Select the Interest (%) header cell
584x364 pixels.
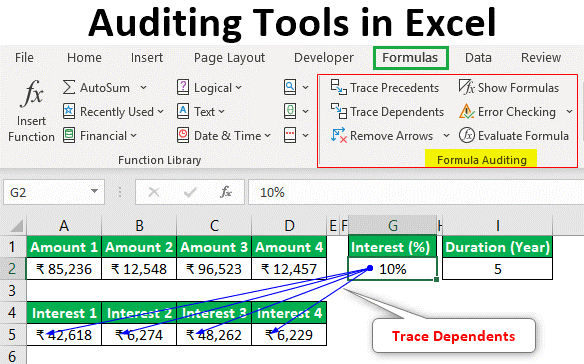point(393,247)
